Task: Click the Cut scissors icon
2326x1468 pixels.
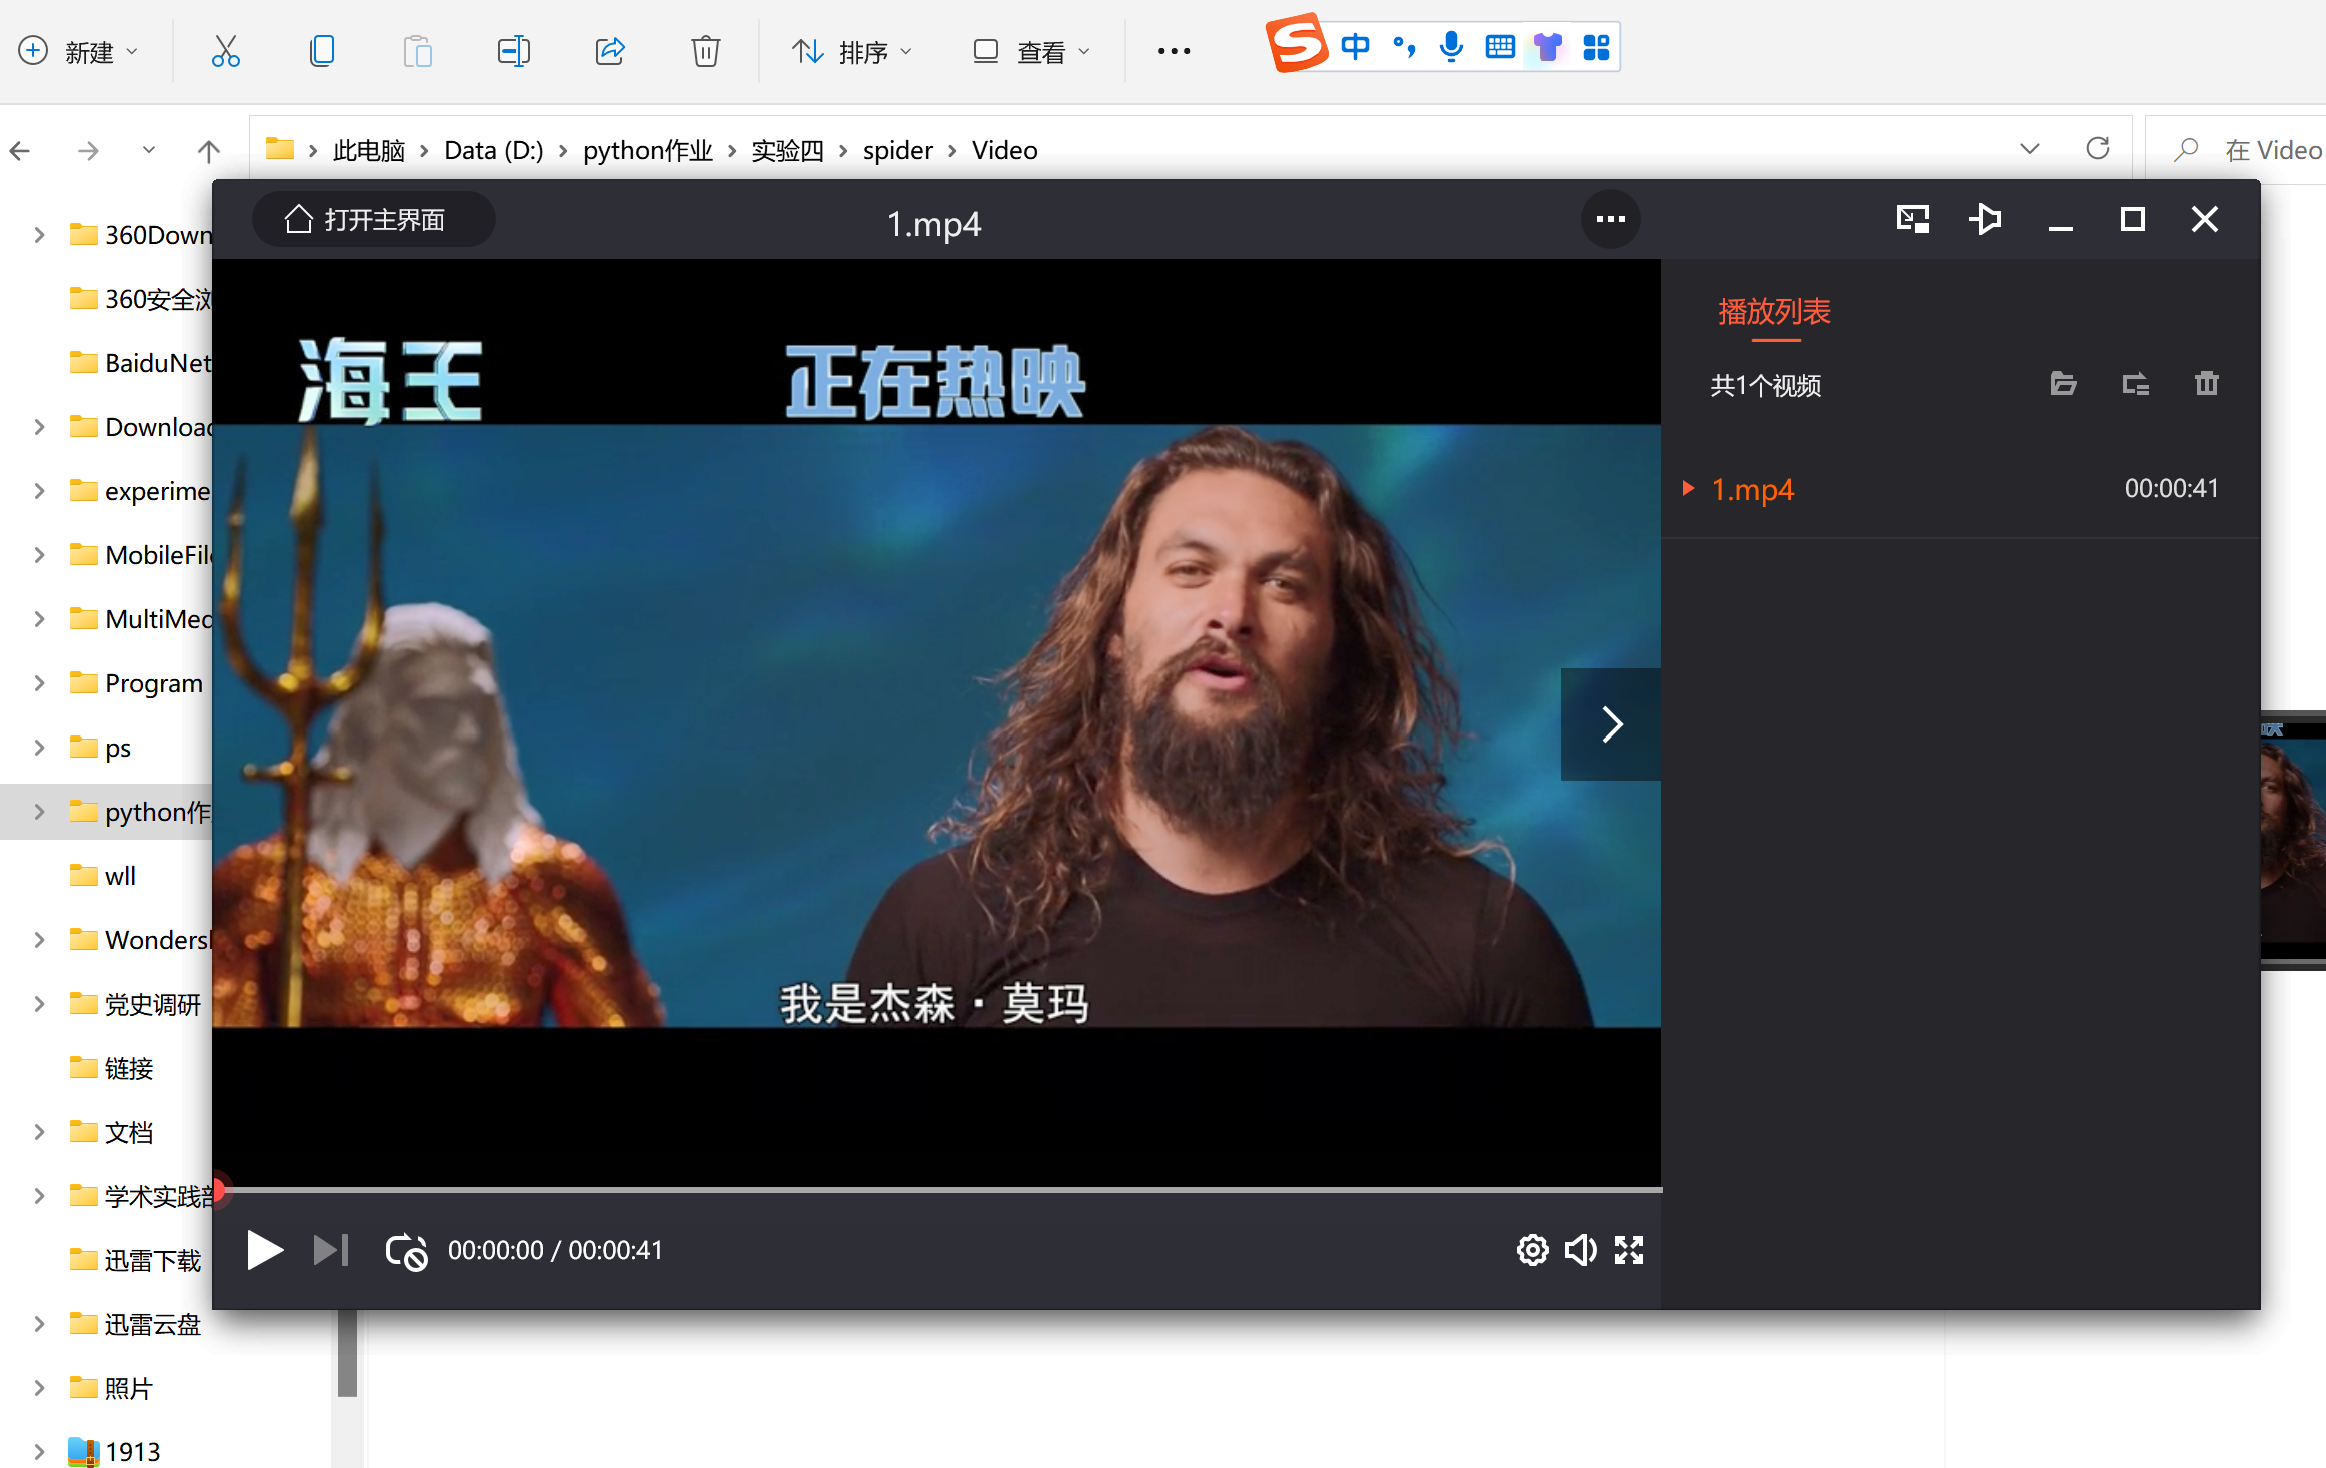Action: tap(226, 51)
